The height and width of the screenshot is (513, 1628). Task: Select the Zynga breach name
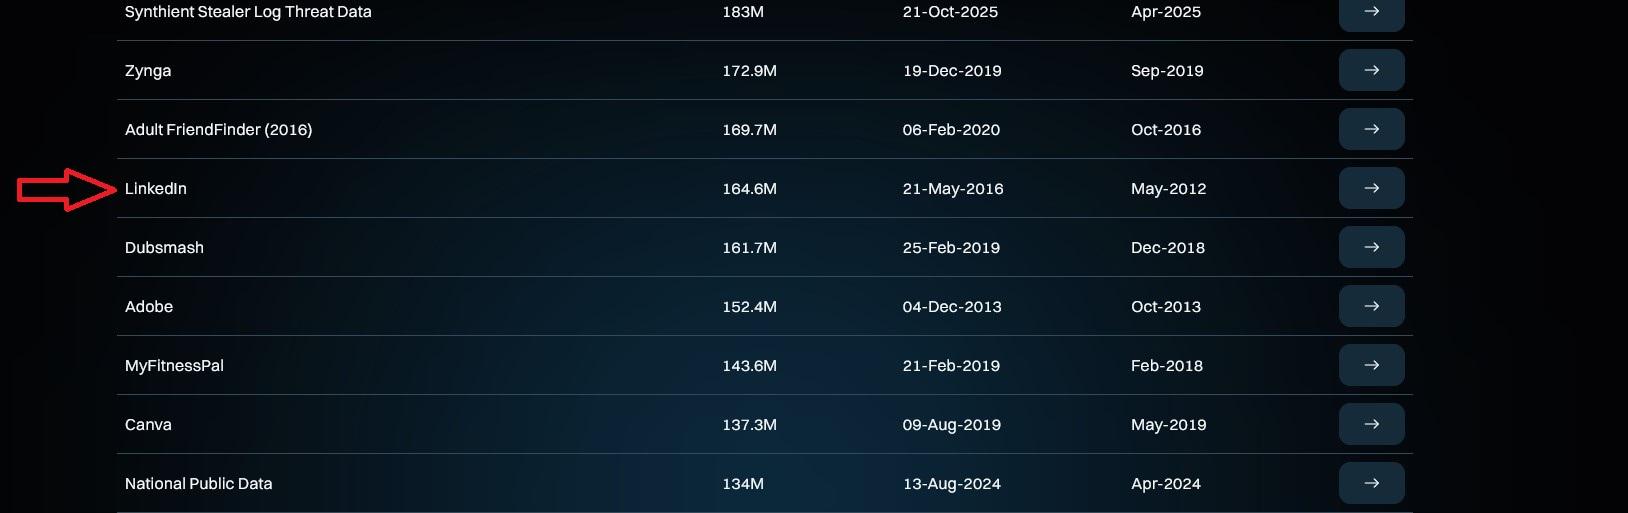[148, 70]
